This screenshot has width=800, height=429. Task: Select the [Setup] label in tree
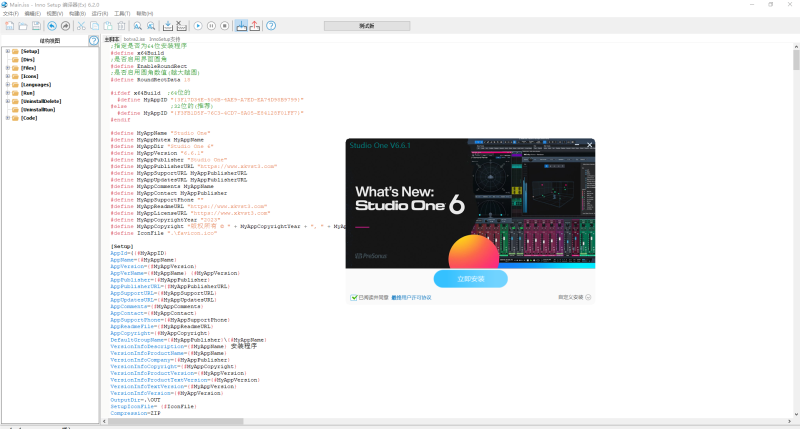pyautogui.click(x=30, y=51)
